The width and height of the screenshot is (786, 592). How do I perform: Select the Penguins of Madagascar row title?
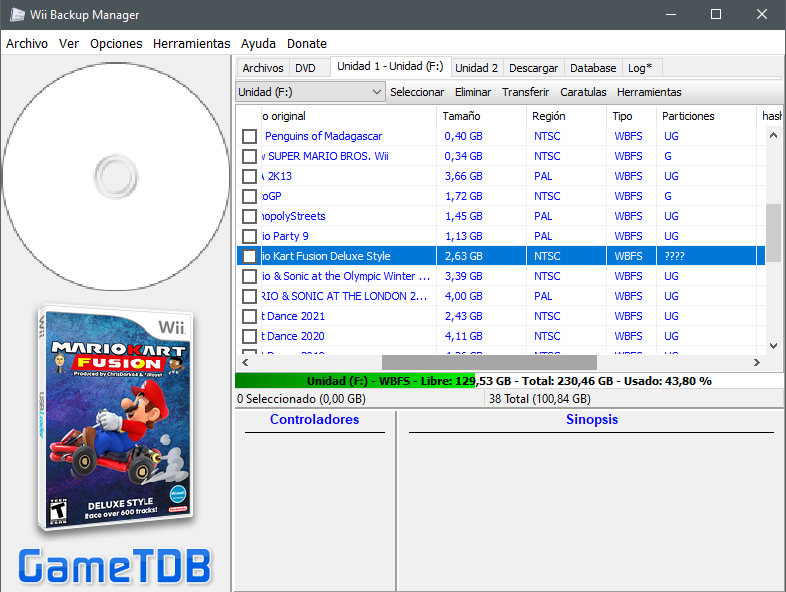tap(323, 136)
